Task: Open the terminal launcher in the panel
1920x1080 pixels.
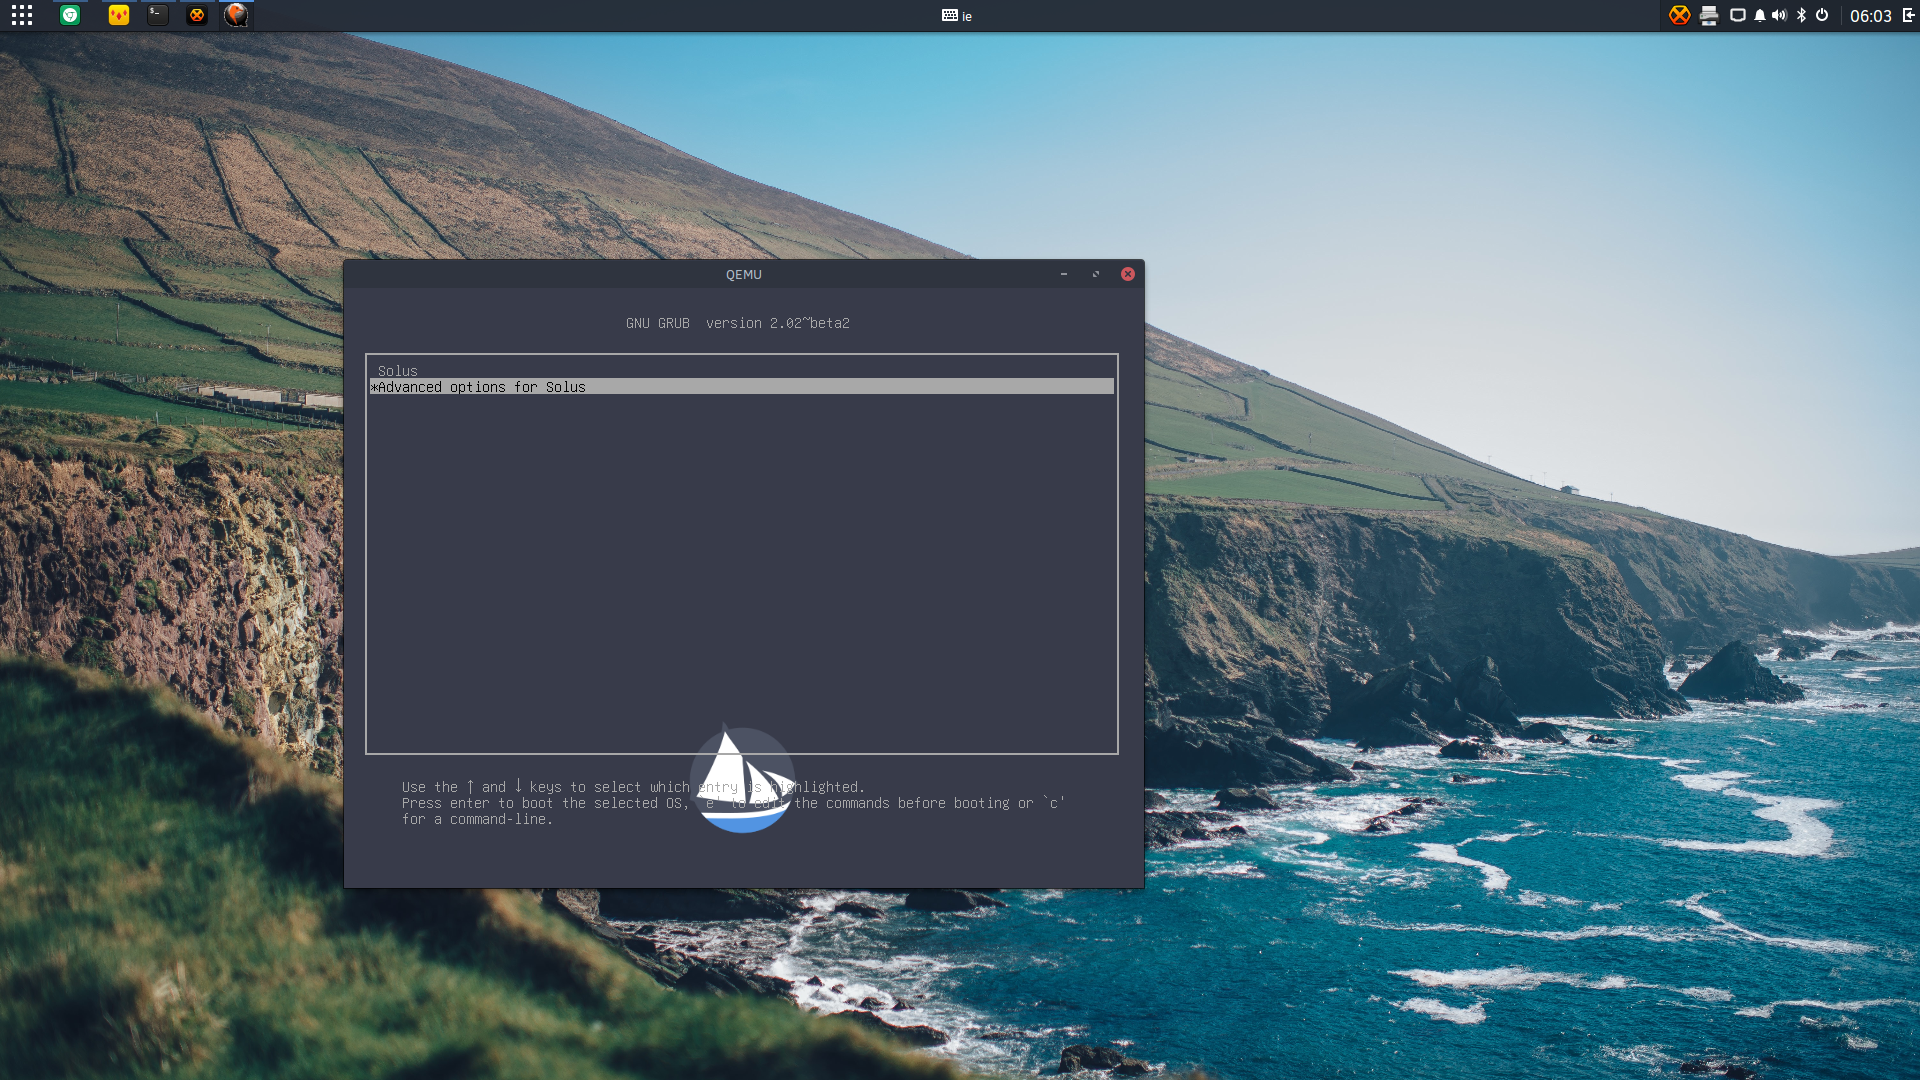Action: (158, 15)
